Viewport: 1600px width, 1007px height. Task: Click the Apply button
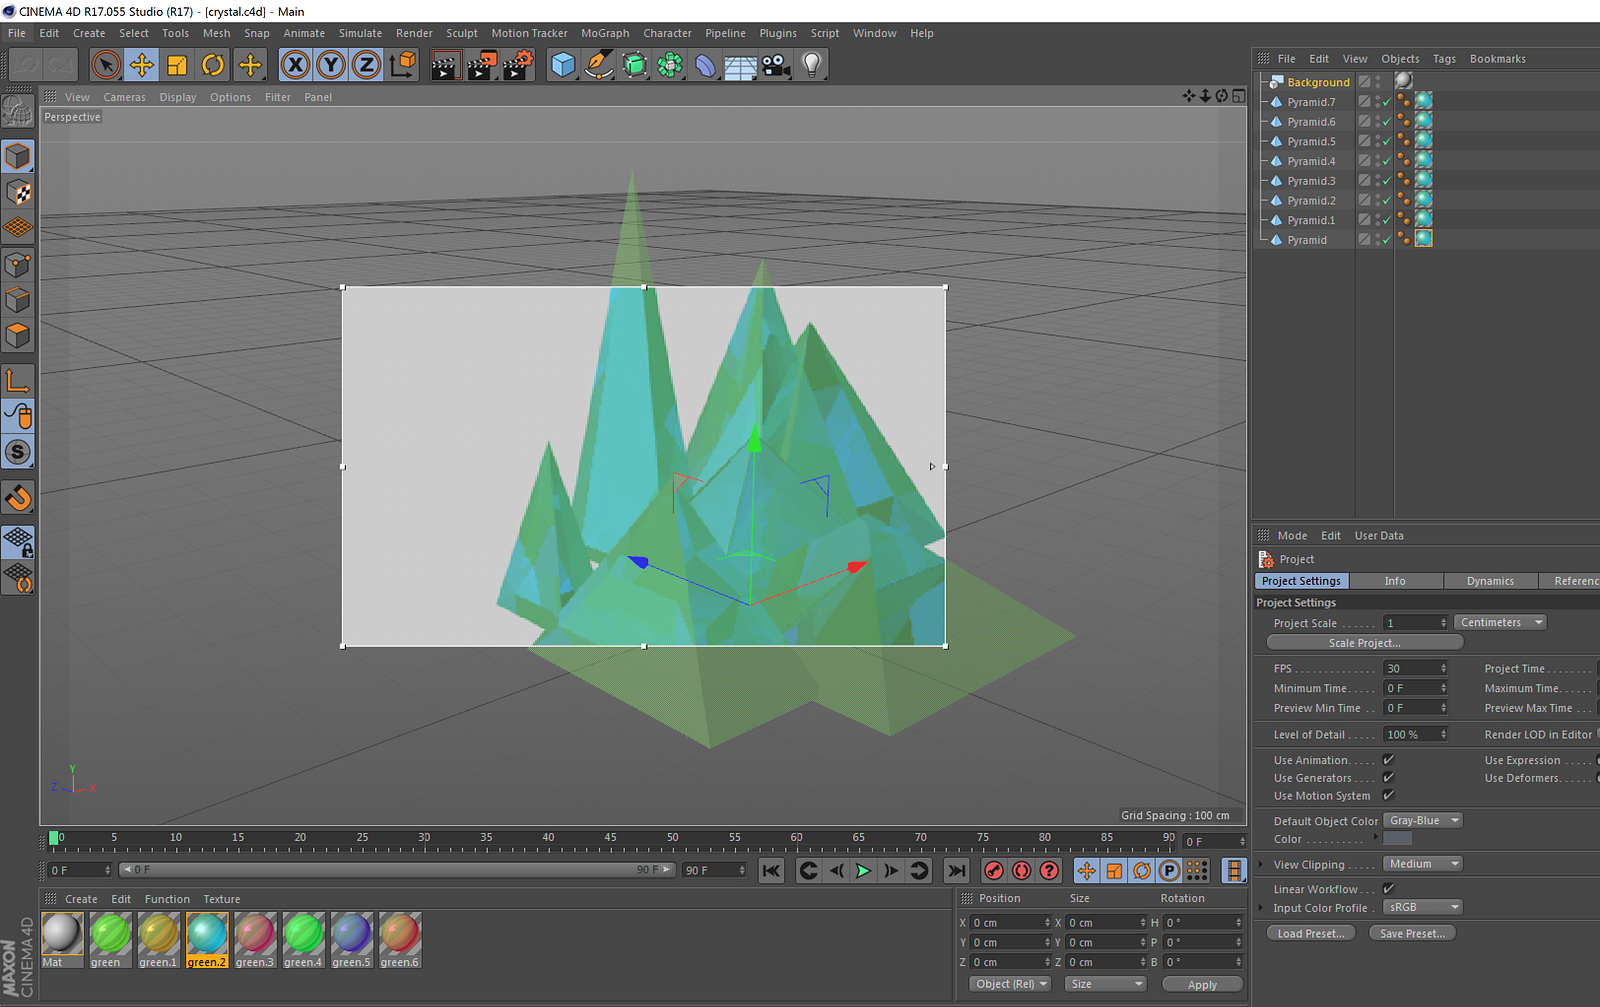1202,985
